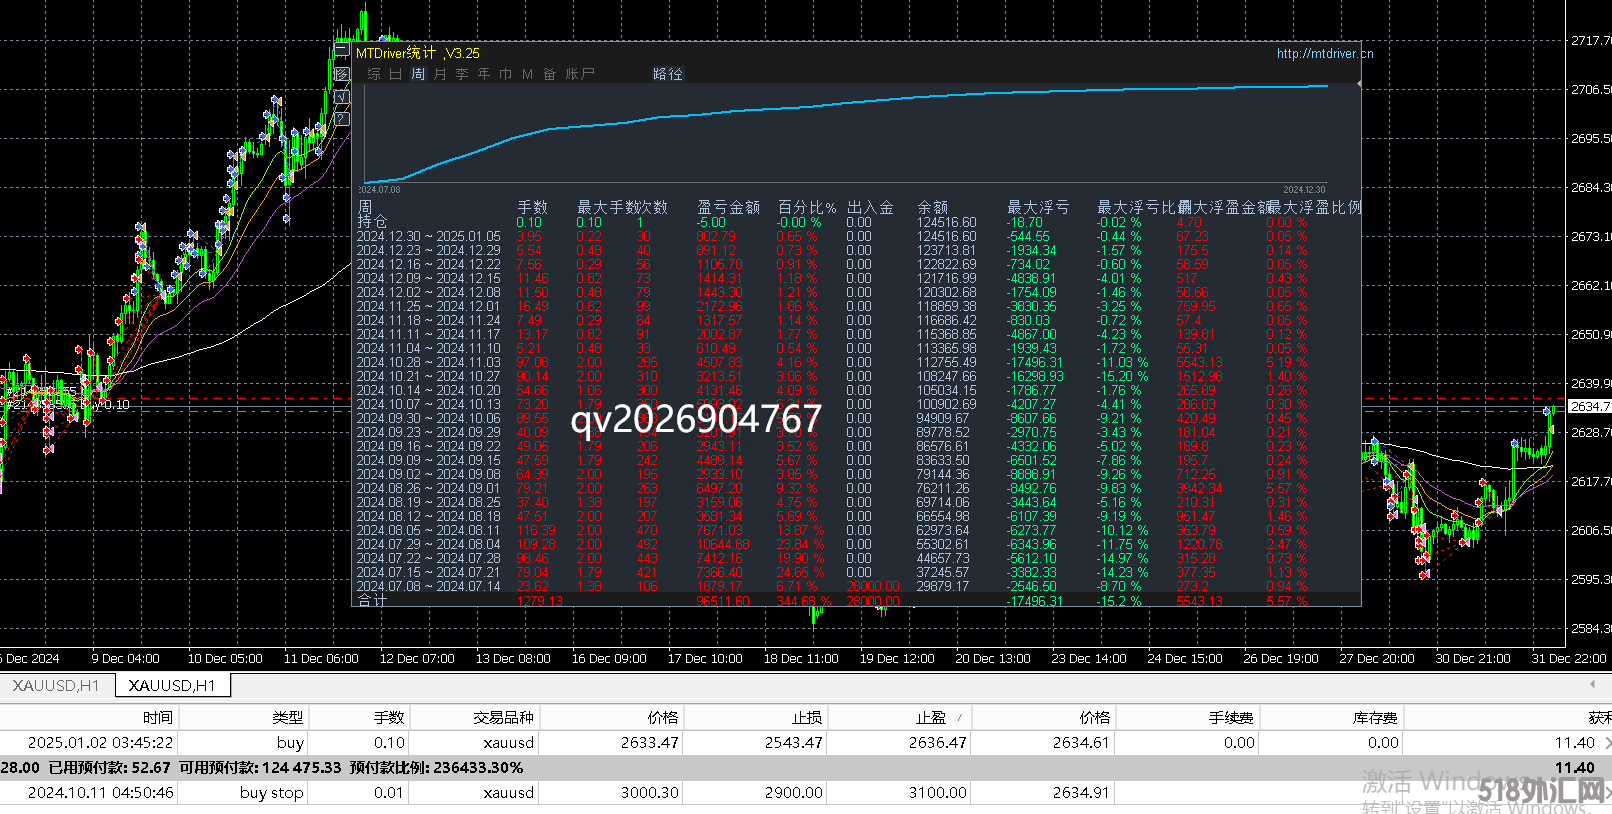The height and width of the screenshot is (814, 1612).
Task: Click the 最大手数次数 column header
Action: (622, 207)
